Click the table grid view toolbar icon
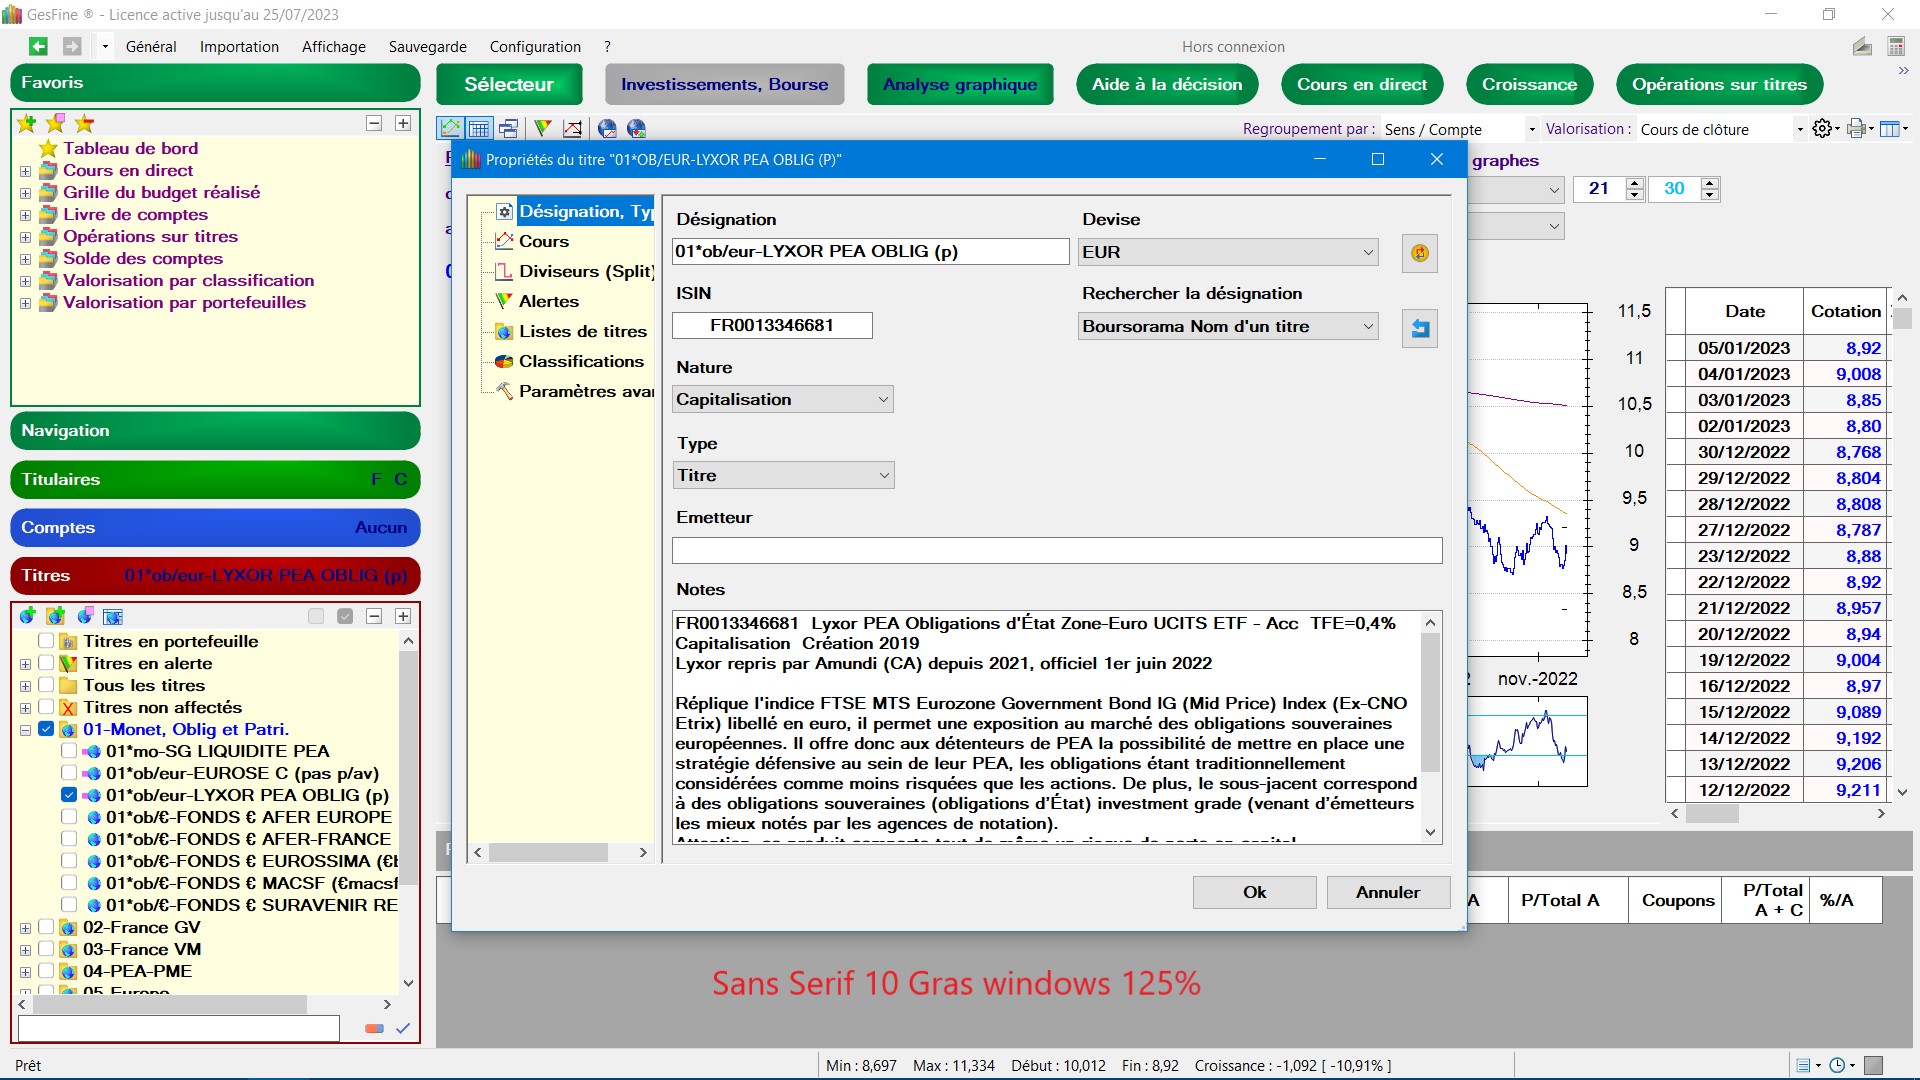Viewport: 1920px width, 1080px height. 479,128
